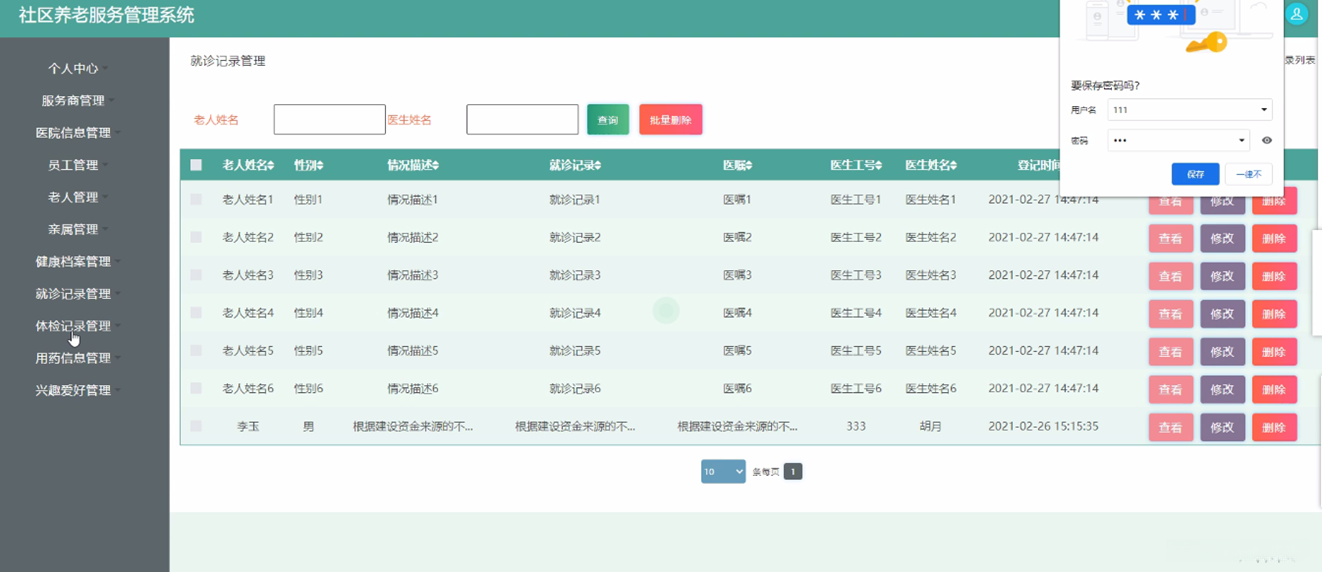Sort table by 医嘱 column arrows
The height and width of the screenshot is (572, 1323).
(x=748, y=165)
